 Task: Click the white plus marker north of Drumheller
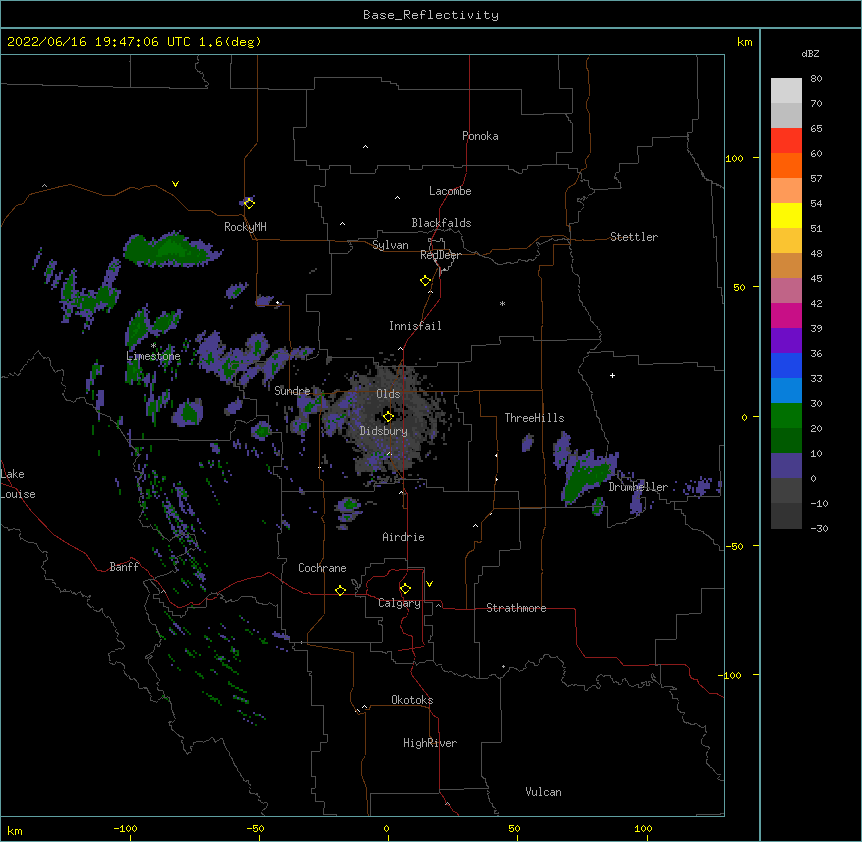click(612, 375)
